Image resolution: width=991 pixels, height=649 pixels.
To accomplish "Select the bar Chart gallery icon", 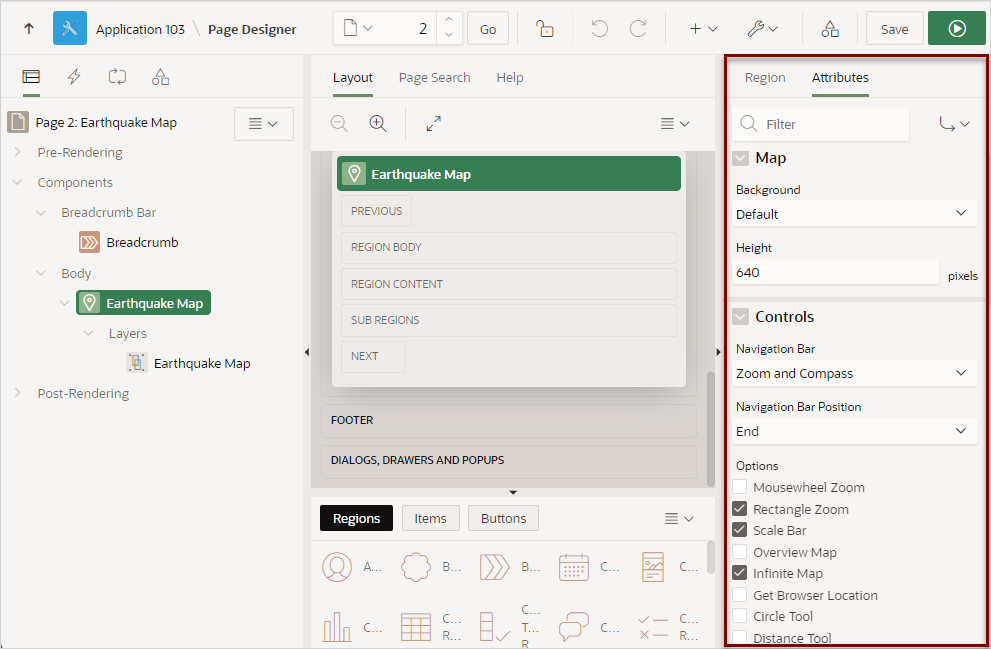I will pyautogui.click(x=337, y=627).
